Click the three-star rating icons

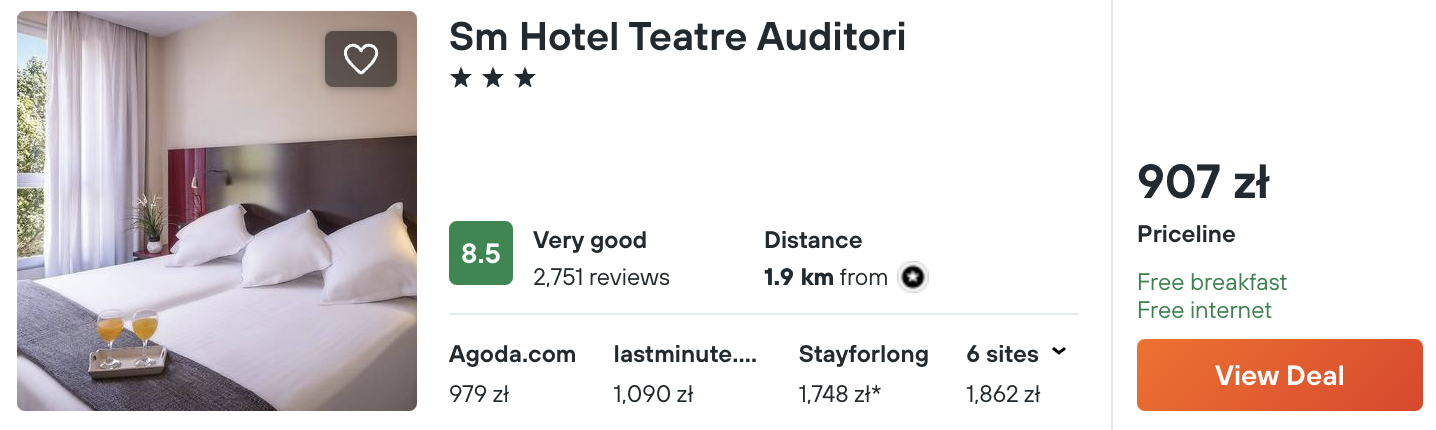tap(493, 78)
